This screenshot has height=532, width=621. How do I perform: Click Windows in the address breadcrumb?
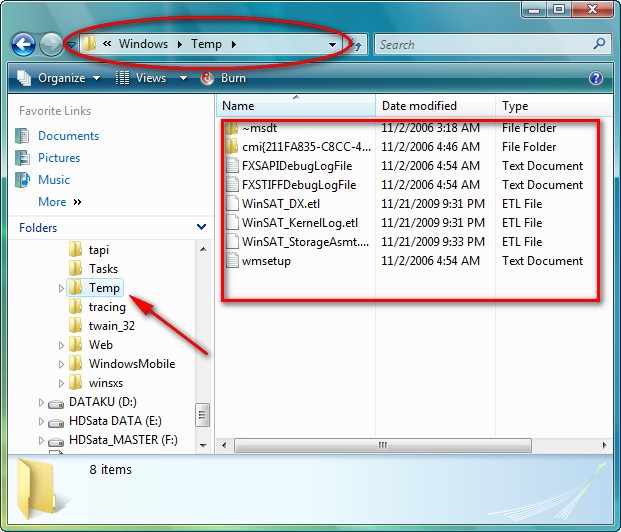[x=143, y=44]
